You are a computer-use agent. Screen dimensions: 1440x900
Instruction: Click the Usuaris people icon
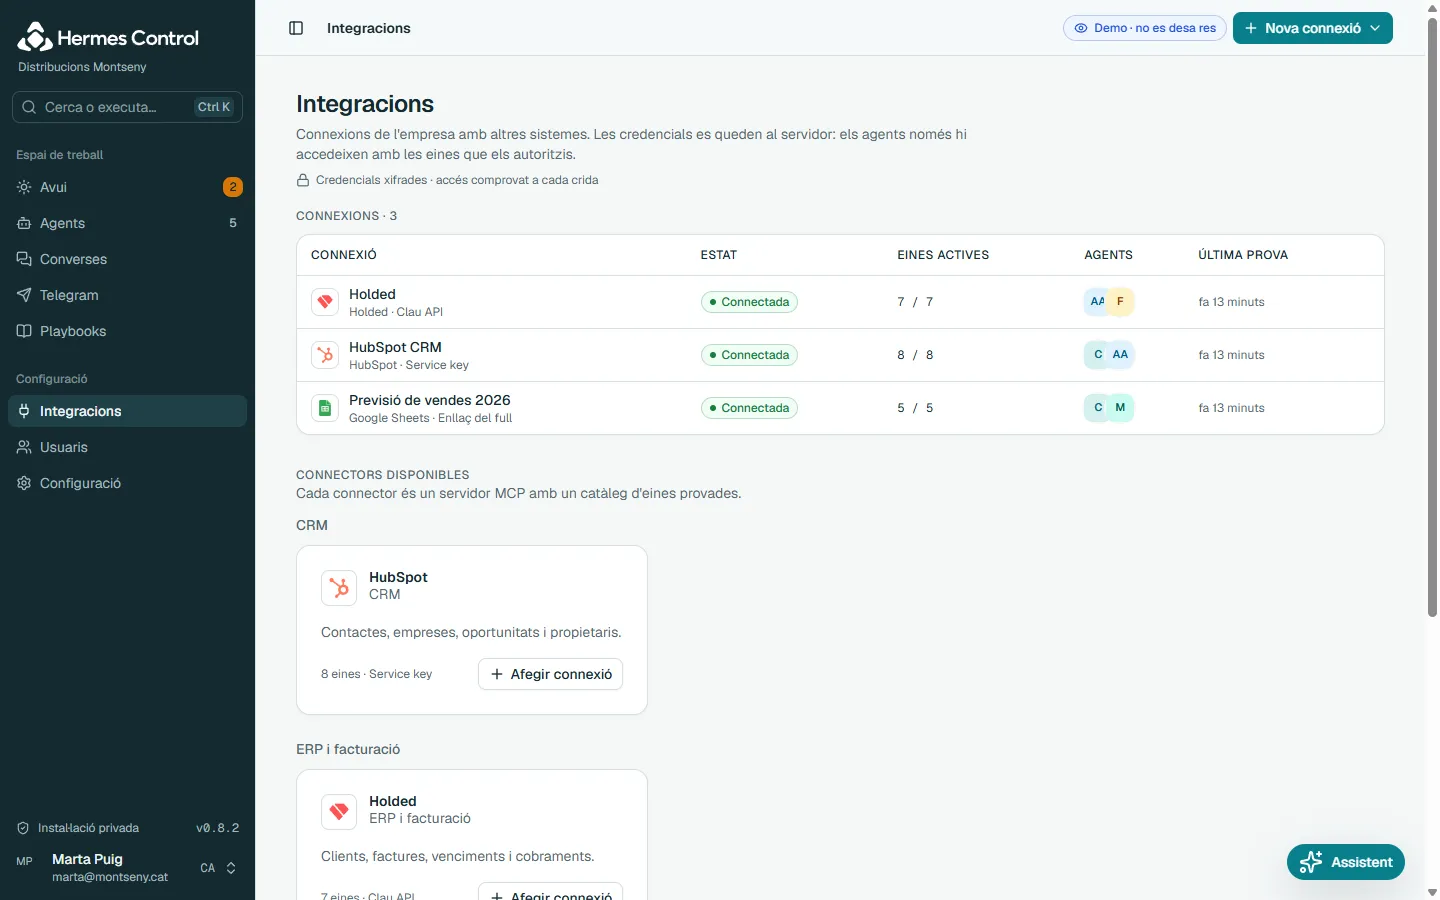point(24,447)
